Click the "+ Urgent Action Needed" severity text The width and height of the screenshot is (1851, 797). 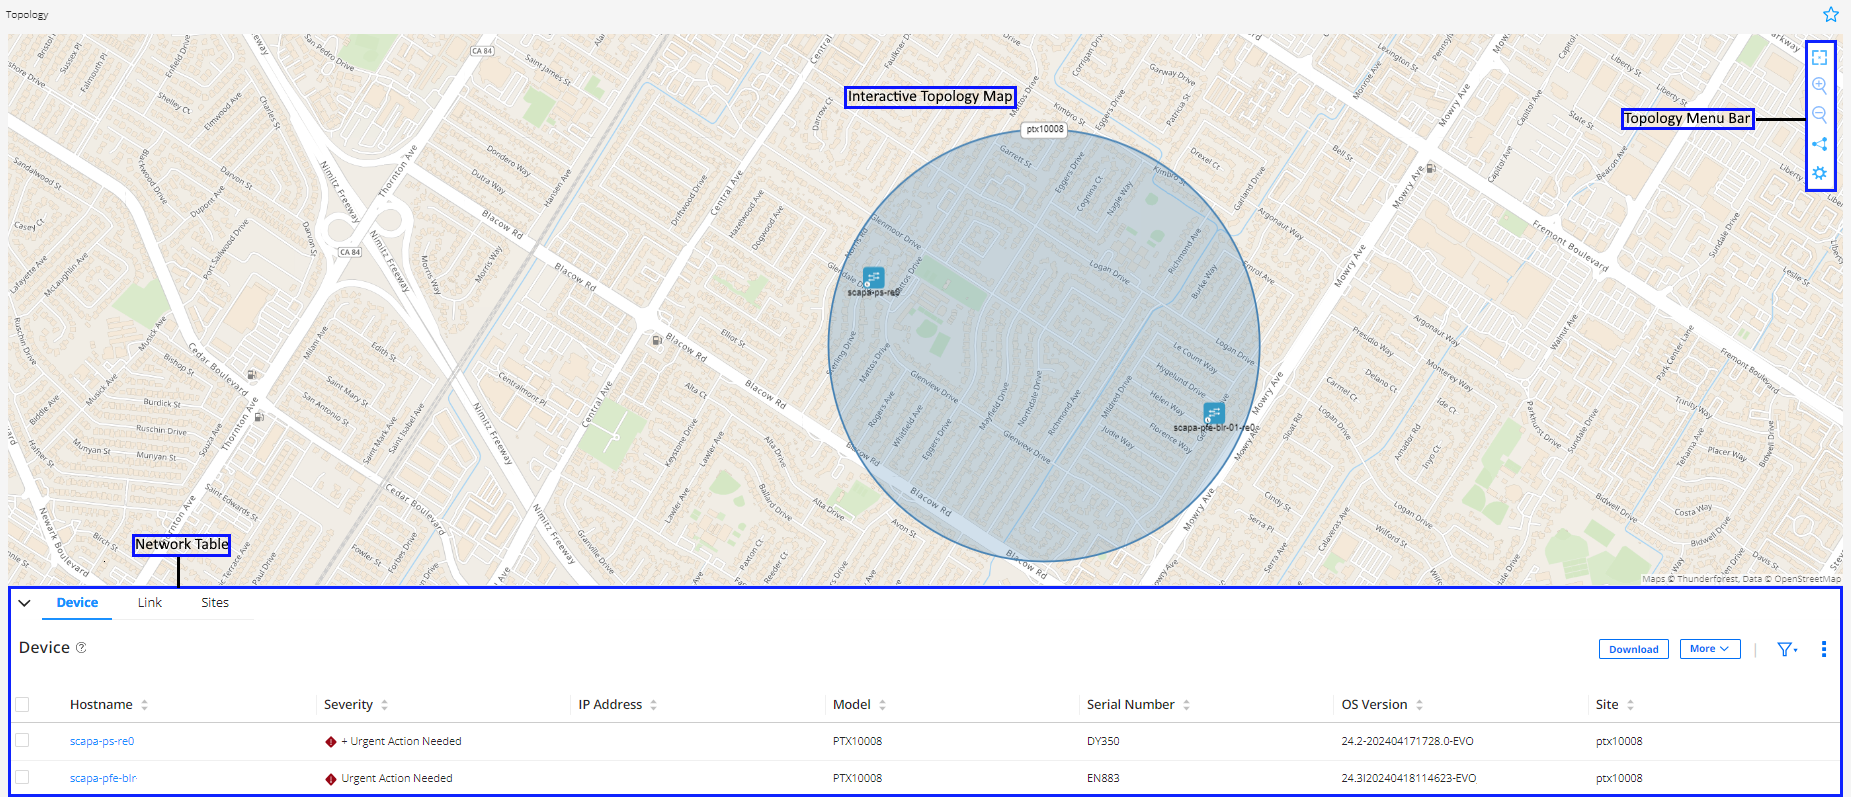click(x=401, y=742)
